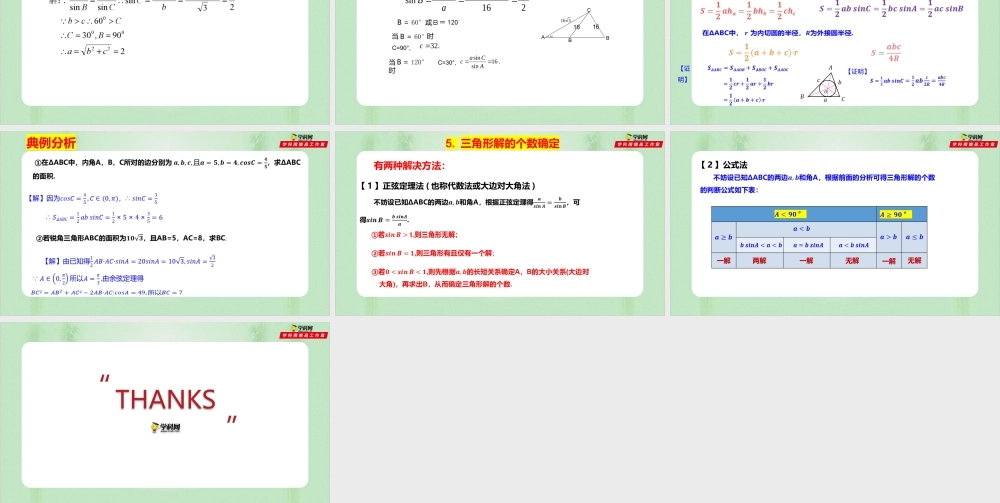
Task: Click the 一解 cell under a ≥ b
Action: click(x=723, y=261)
